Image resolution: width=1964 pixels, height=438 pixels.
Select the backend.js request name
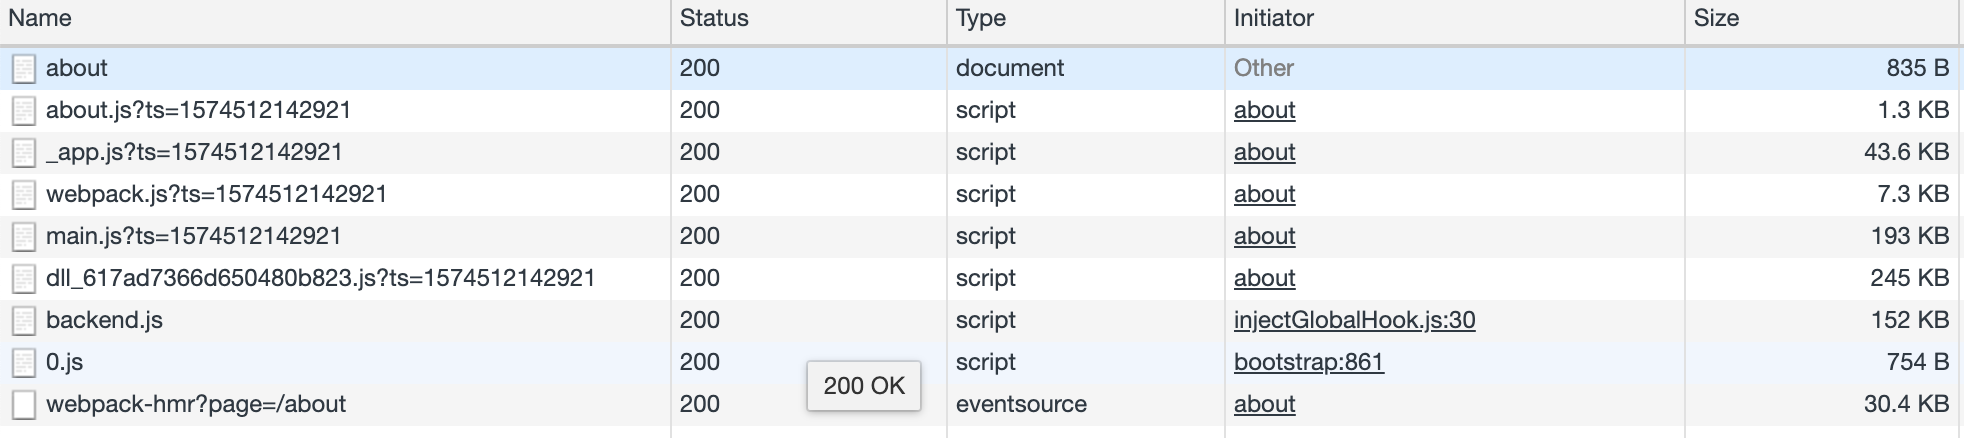pos(104,320)
